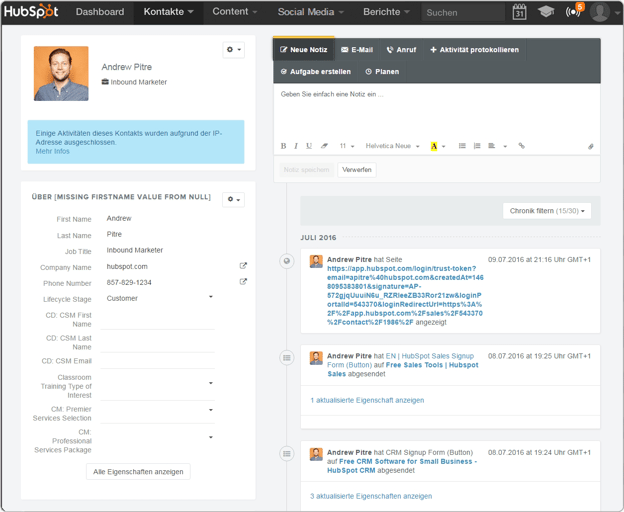Expand the Berichte menu

(386, 12)
